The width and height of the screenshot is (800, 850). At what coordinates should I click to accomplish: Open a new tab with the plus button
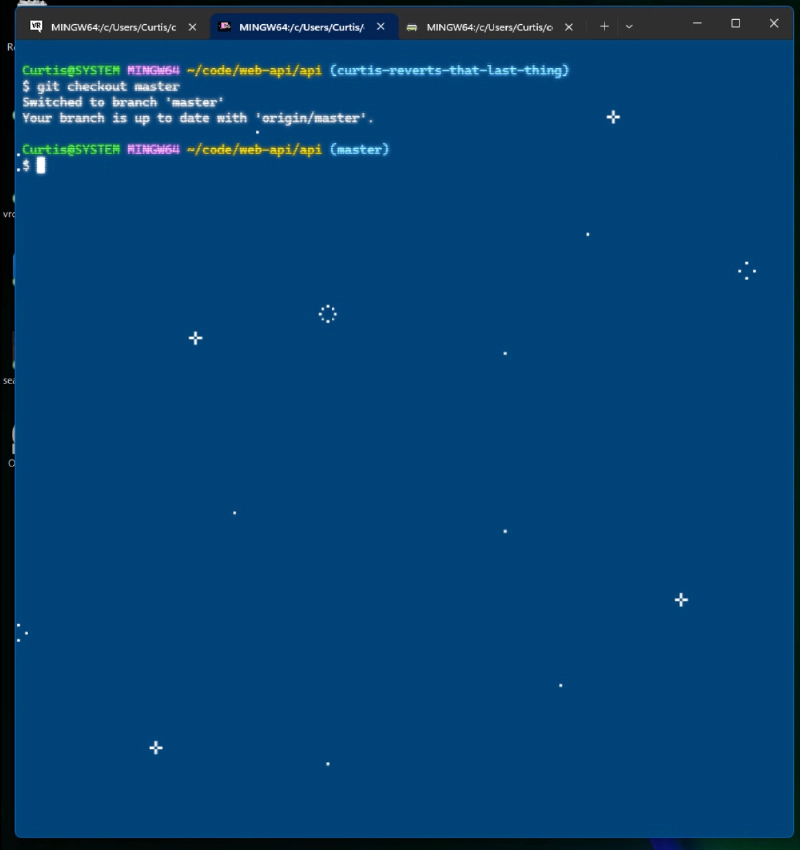click(x=604, y=26)
